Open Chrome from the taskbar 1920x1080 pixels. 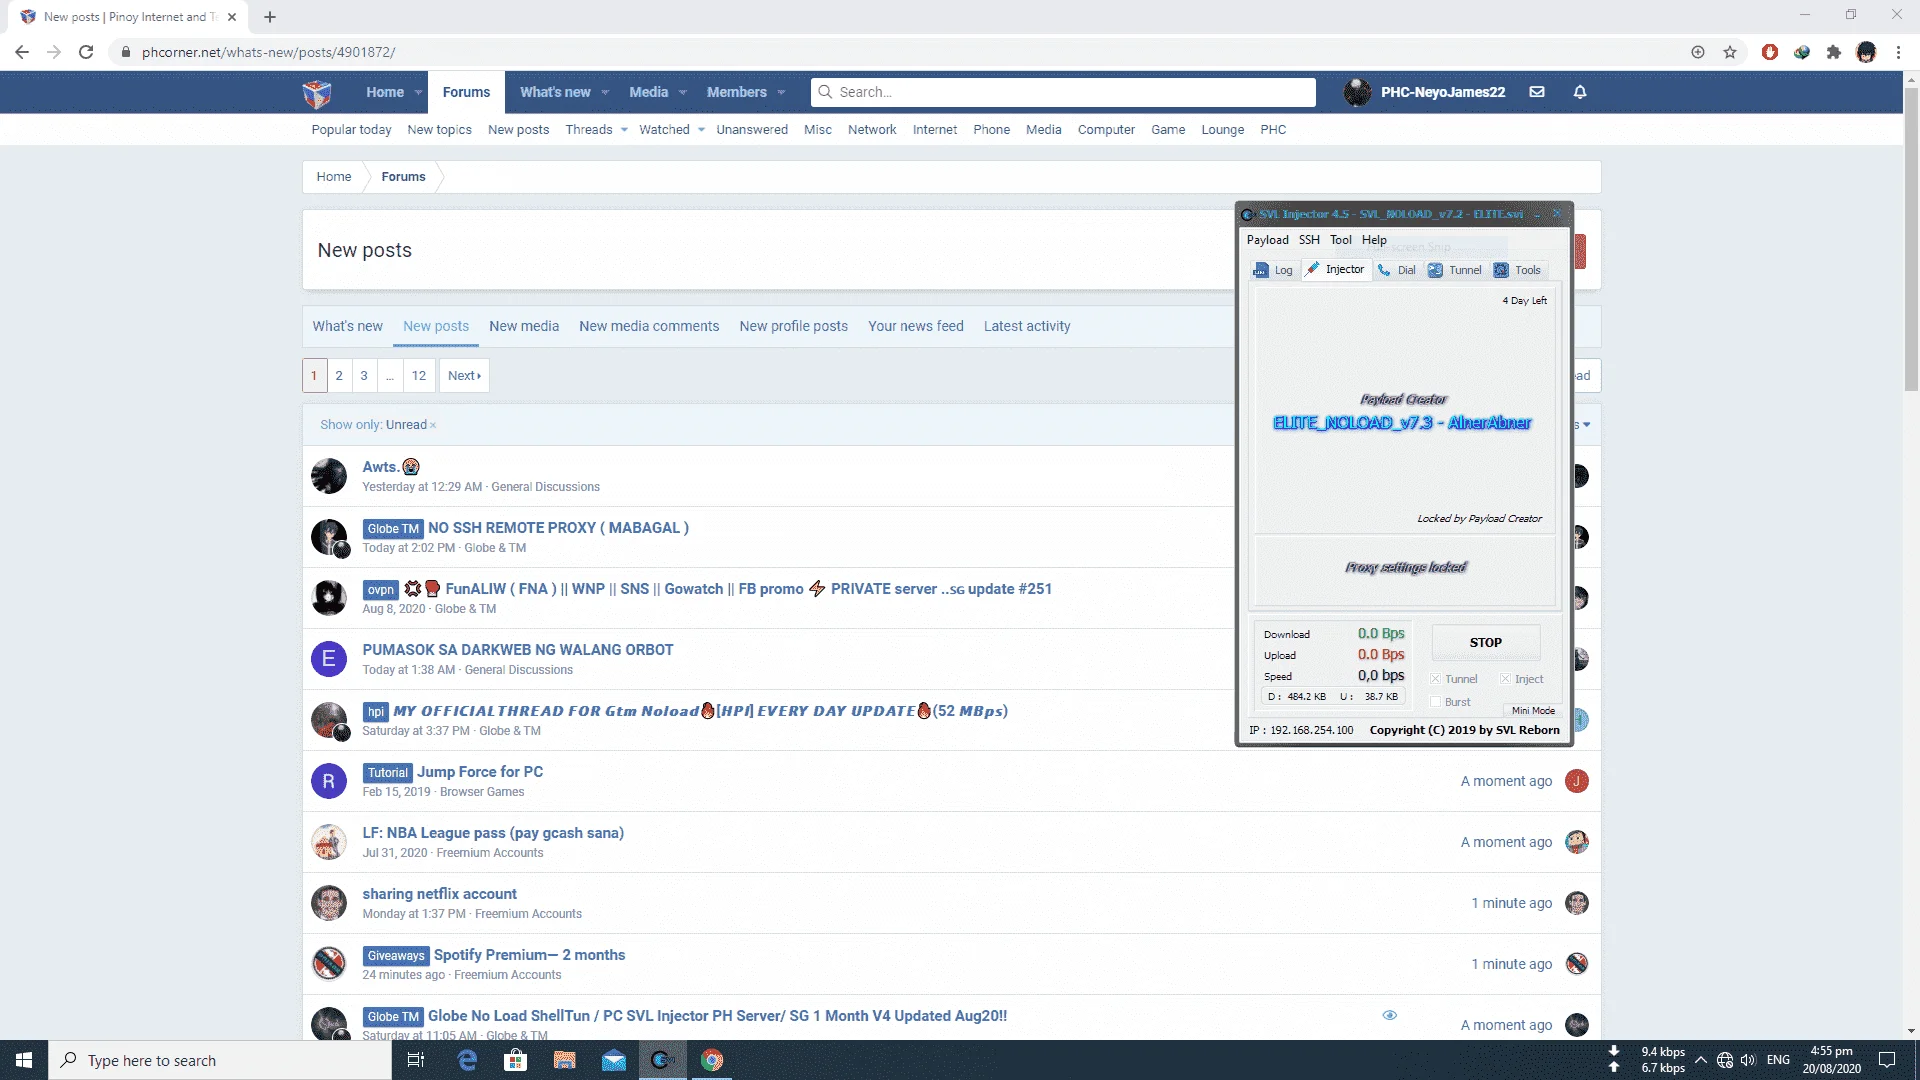coord(711,1060)
